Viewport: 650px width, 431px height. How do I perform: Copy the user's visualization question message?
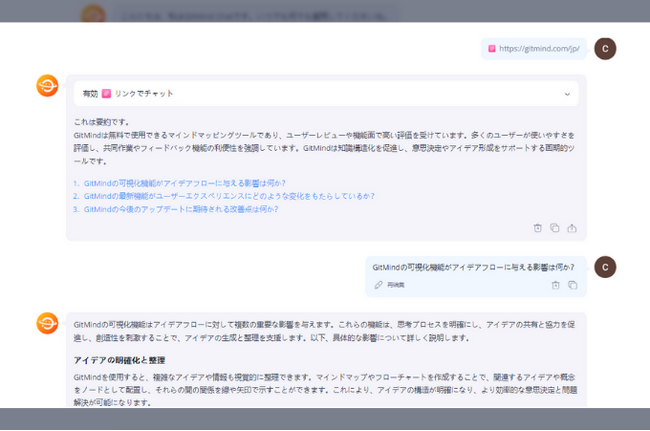tap(572, 285)
